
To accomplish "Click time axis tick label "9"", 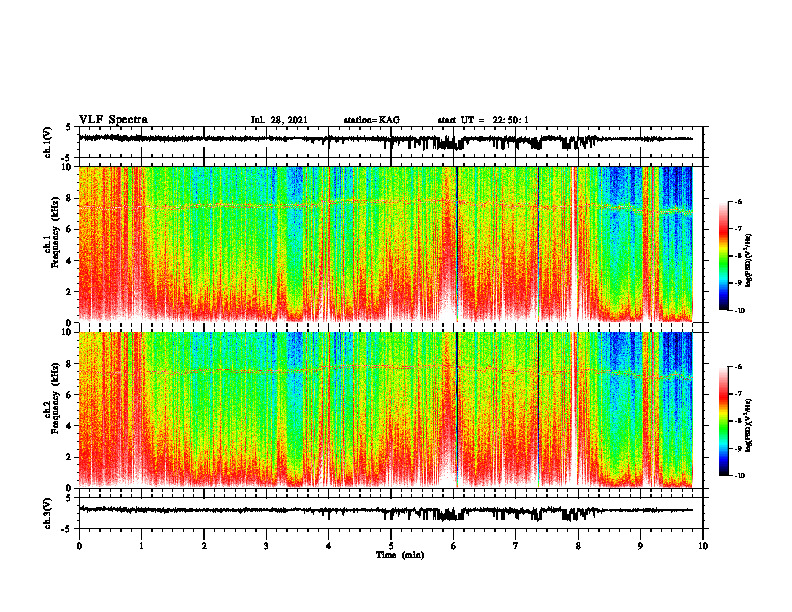I will [x=640, y=546].
